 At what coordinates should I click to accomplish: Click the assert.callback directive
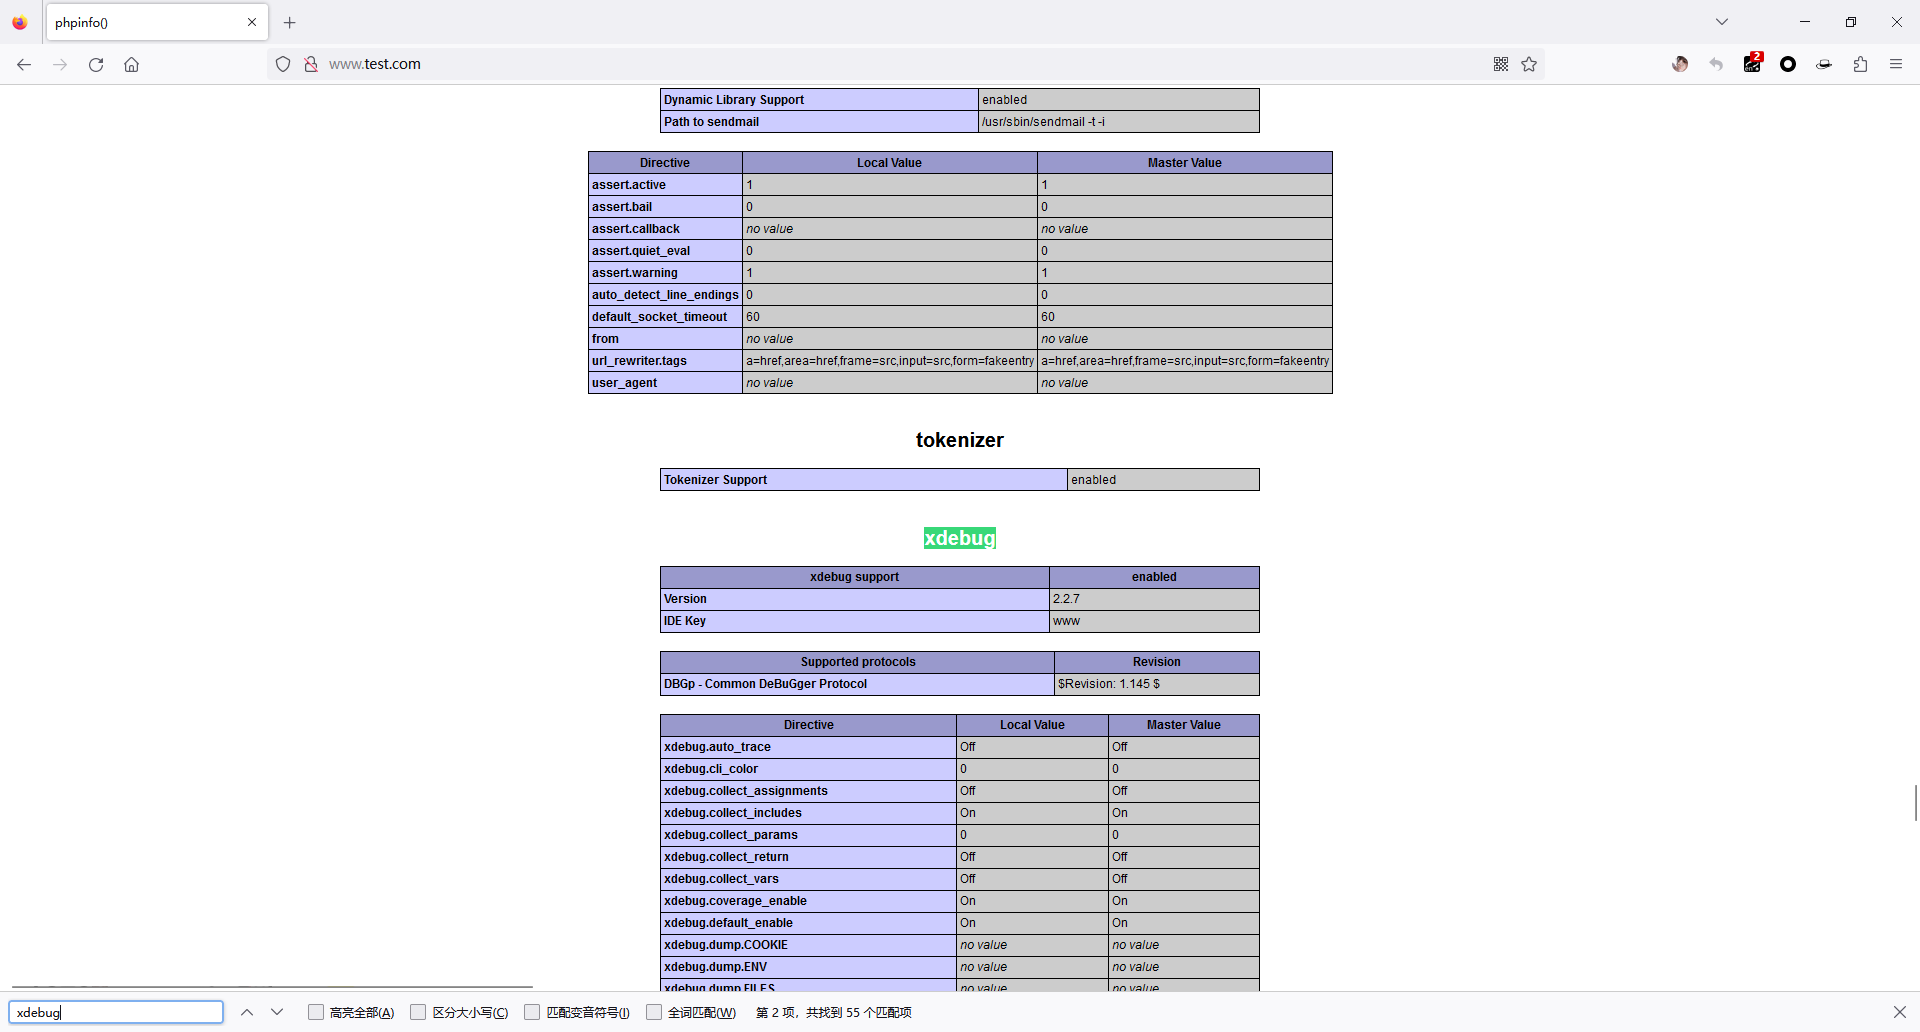[636, 229]
